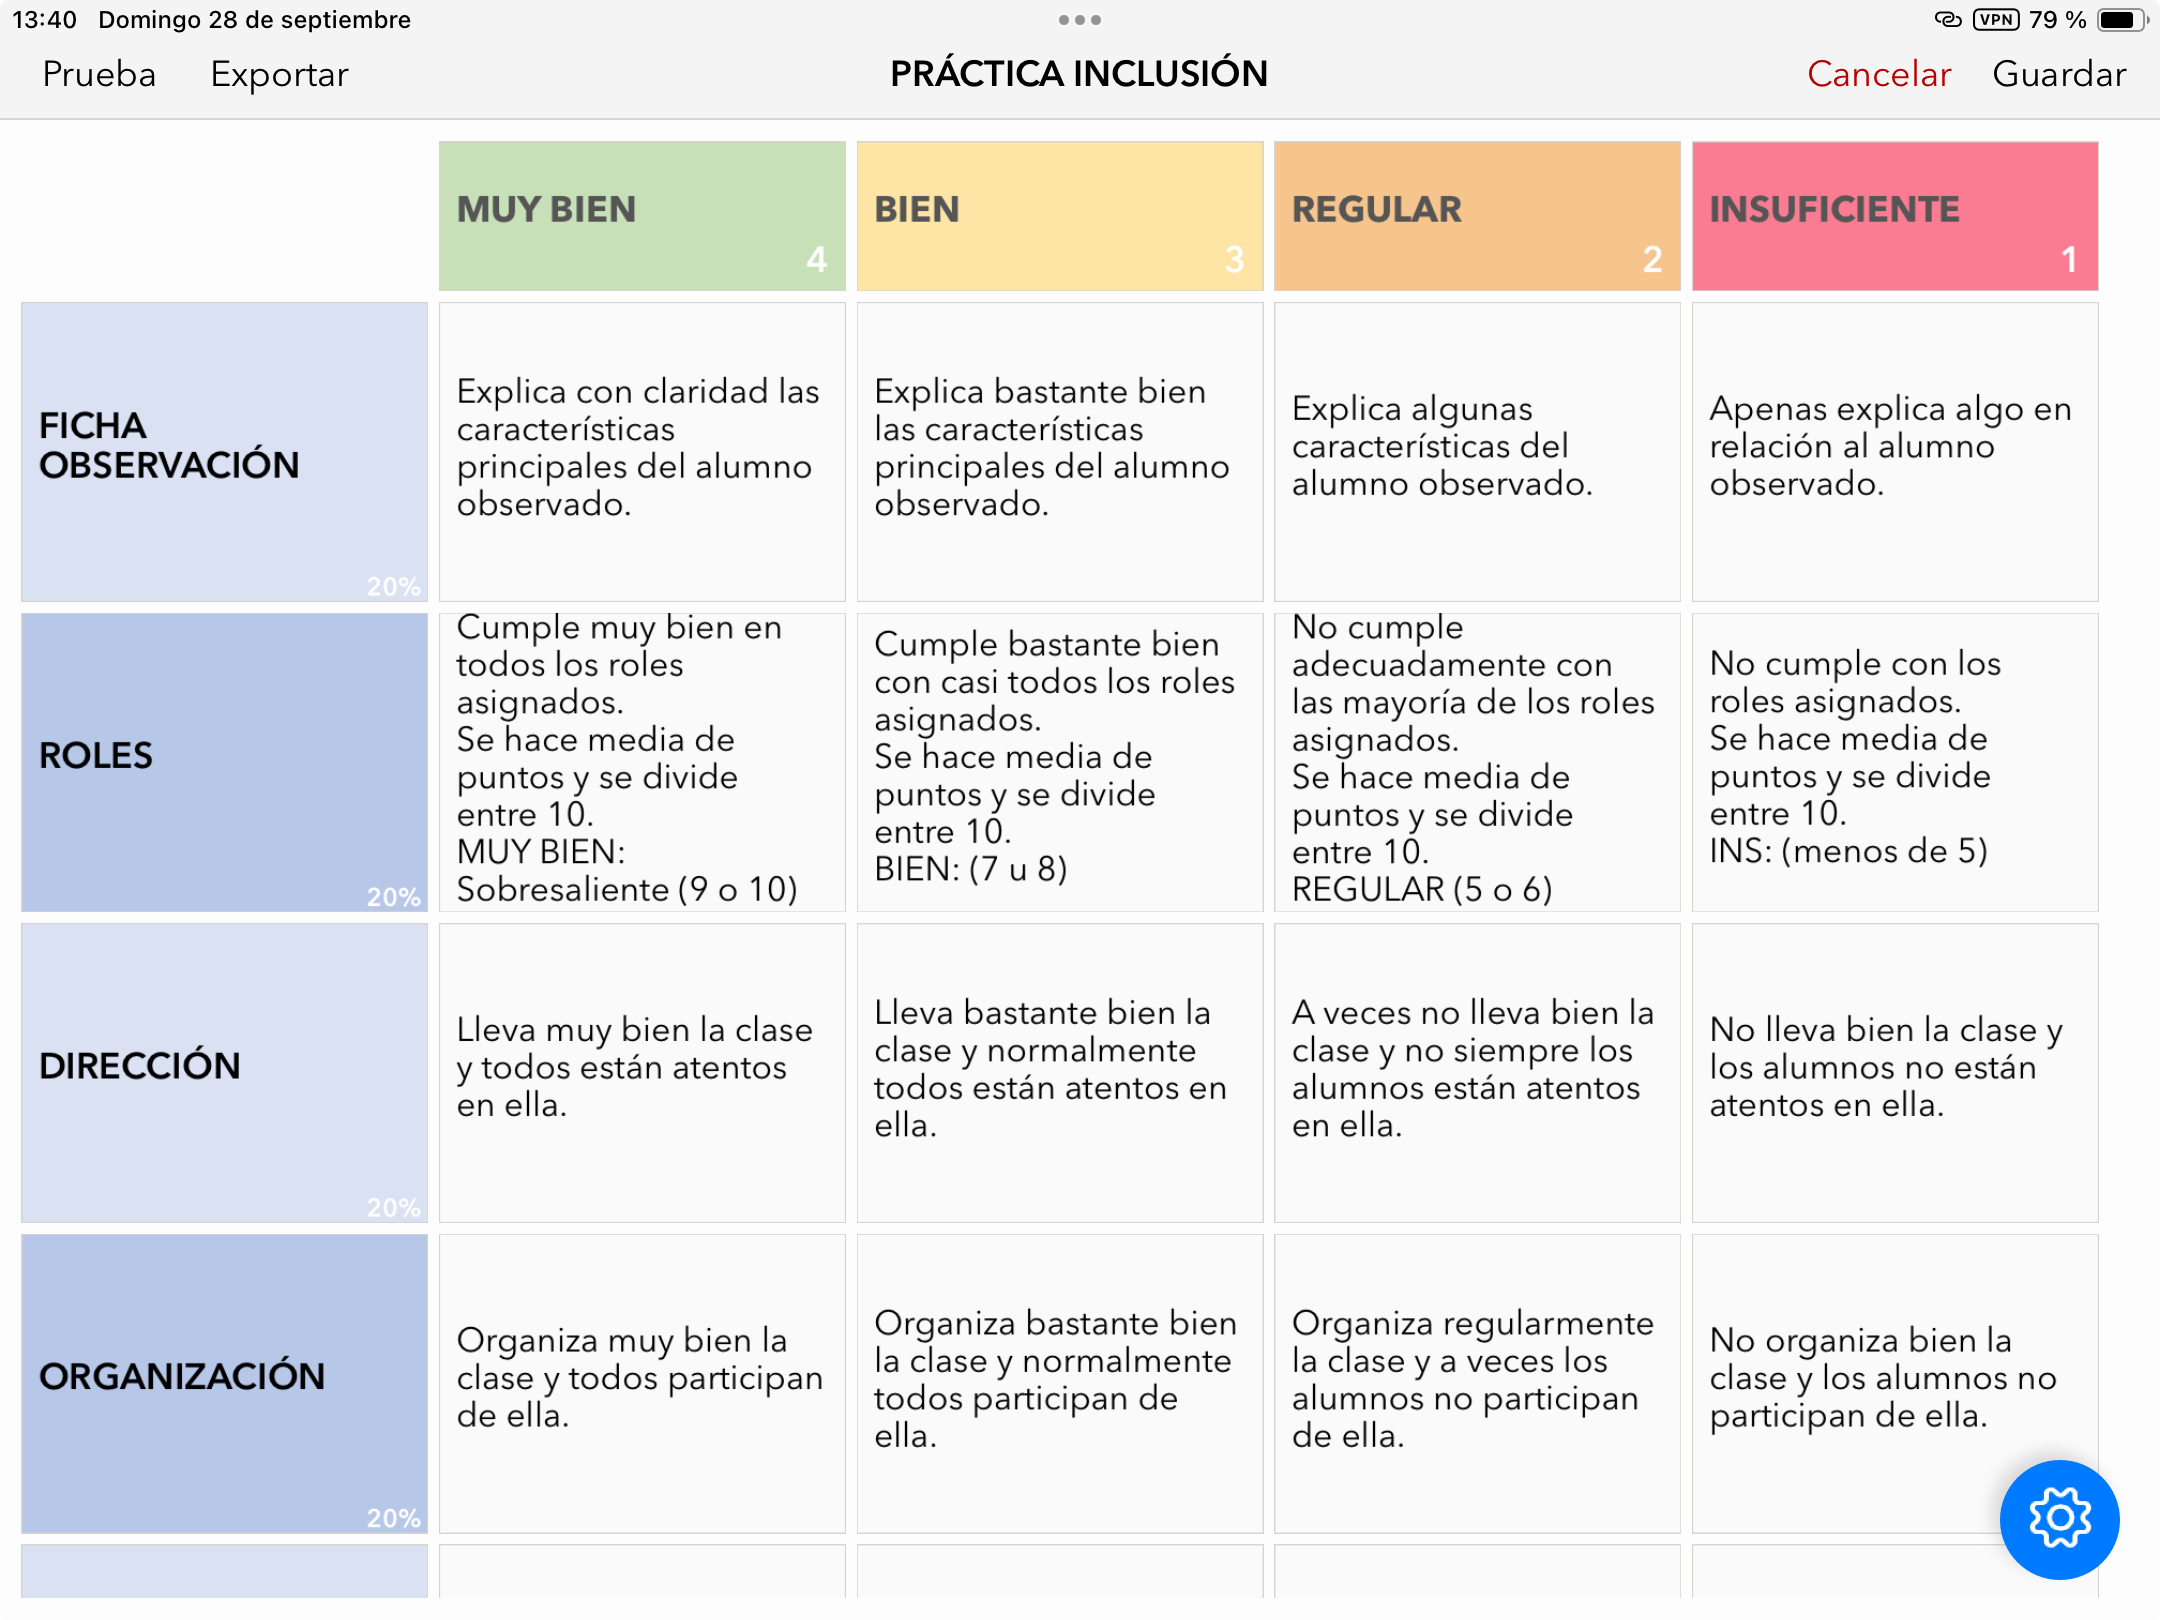This screenshot has height=1620, width=2160.
Task: Tap the three-dot multitasking indicator
Action: pyautogui.click(x=1079, y=20)
